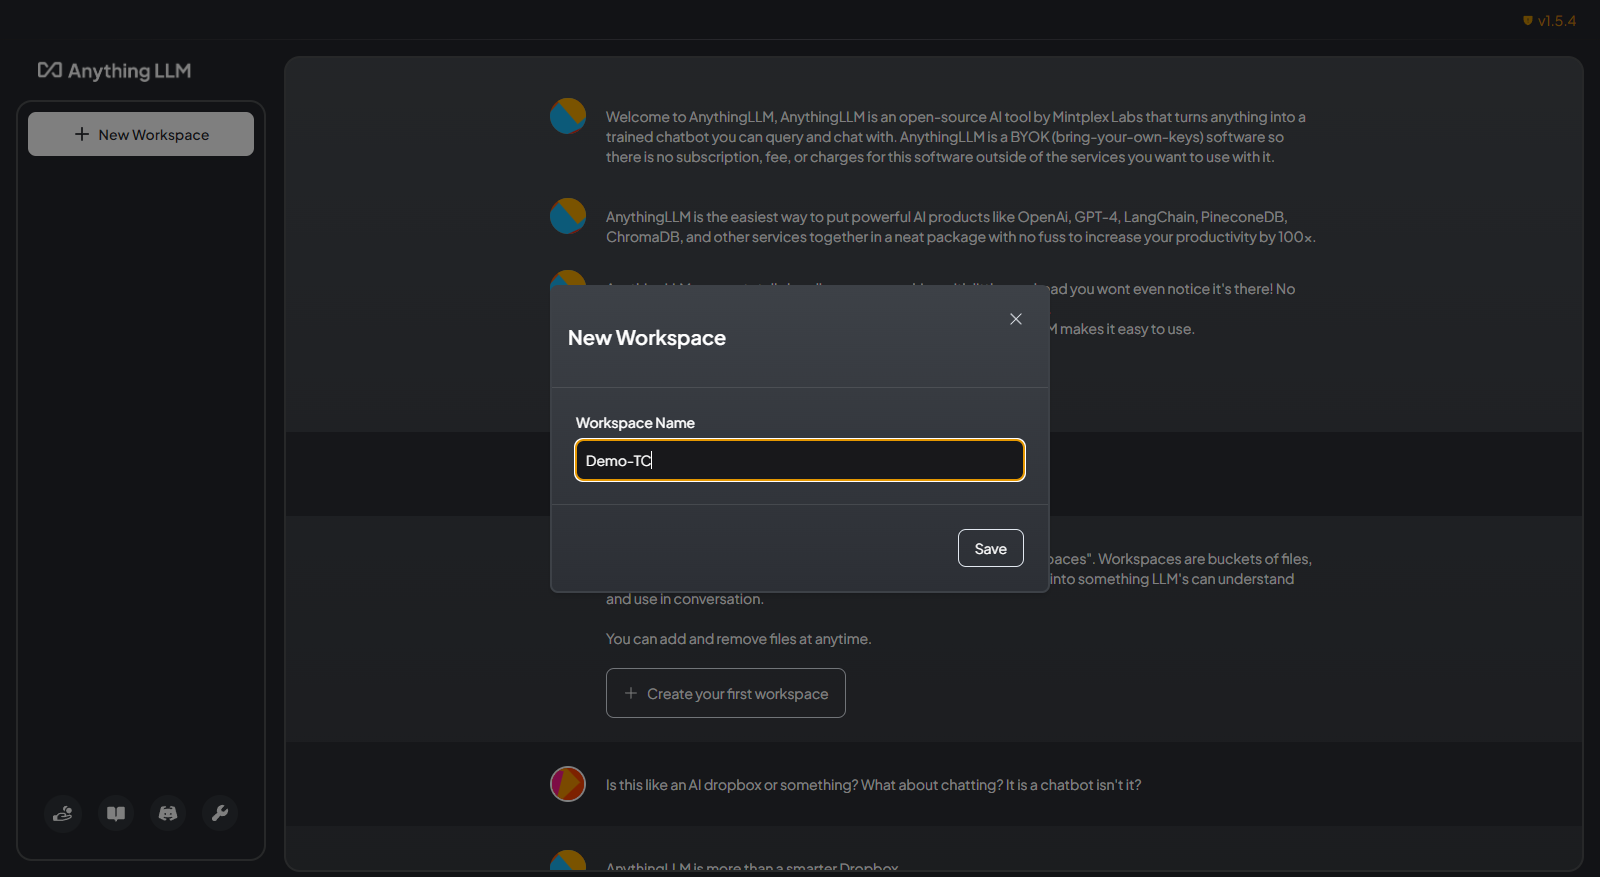The width and height of the screenshot is (1600, 877).
Task: Open the documentation book icon
Action: 116,813
